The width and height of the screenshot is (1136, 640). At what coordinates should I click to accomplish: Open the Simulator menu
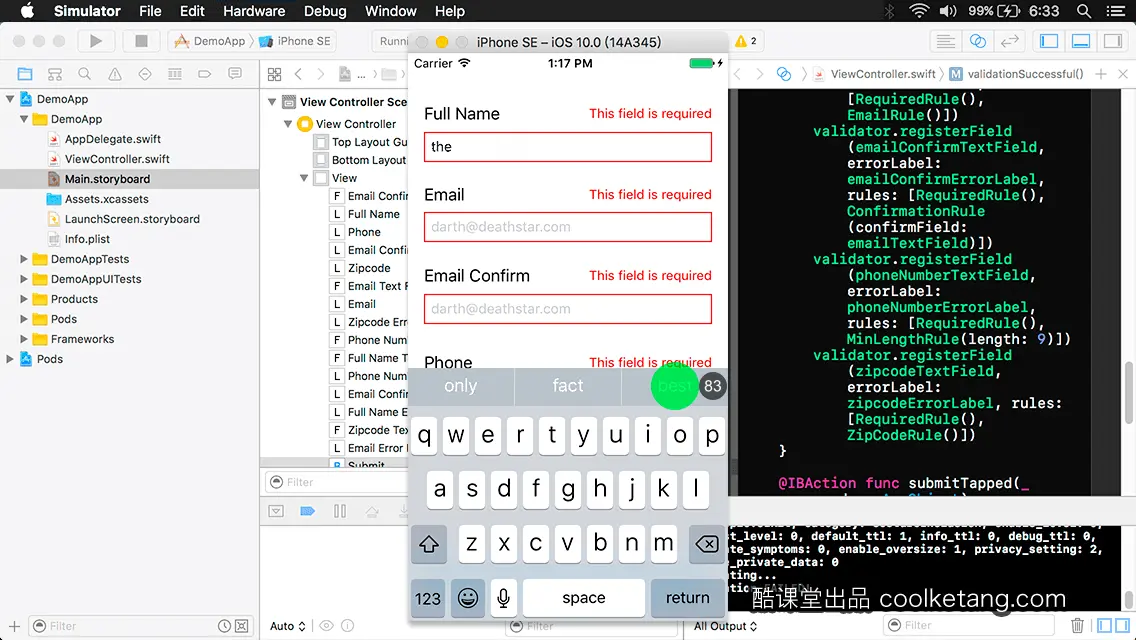pyautogui.click(x=87, y=11)
